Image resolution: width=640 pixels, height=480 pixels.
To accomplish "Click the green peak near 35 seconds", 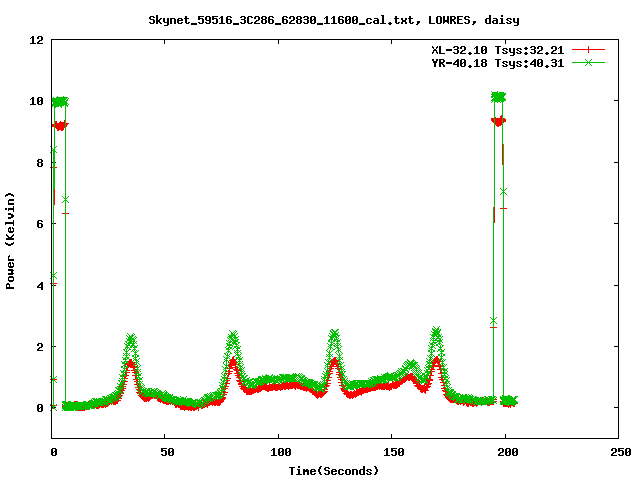I will coord(131,339).
